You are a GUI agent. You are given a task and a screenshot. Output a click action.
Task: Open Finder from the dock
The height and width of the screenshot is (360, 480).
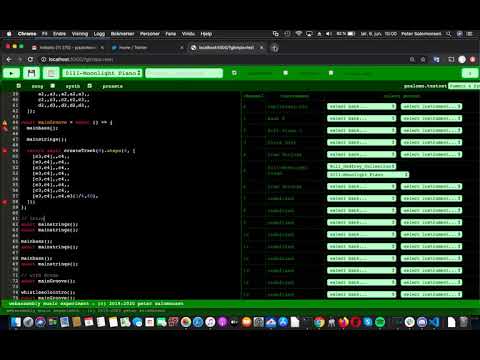[16, 322]
